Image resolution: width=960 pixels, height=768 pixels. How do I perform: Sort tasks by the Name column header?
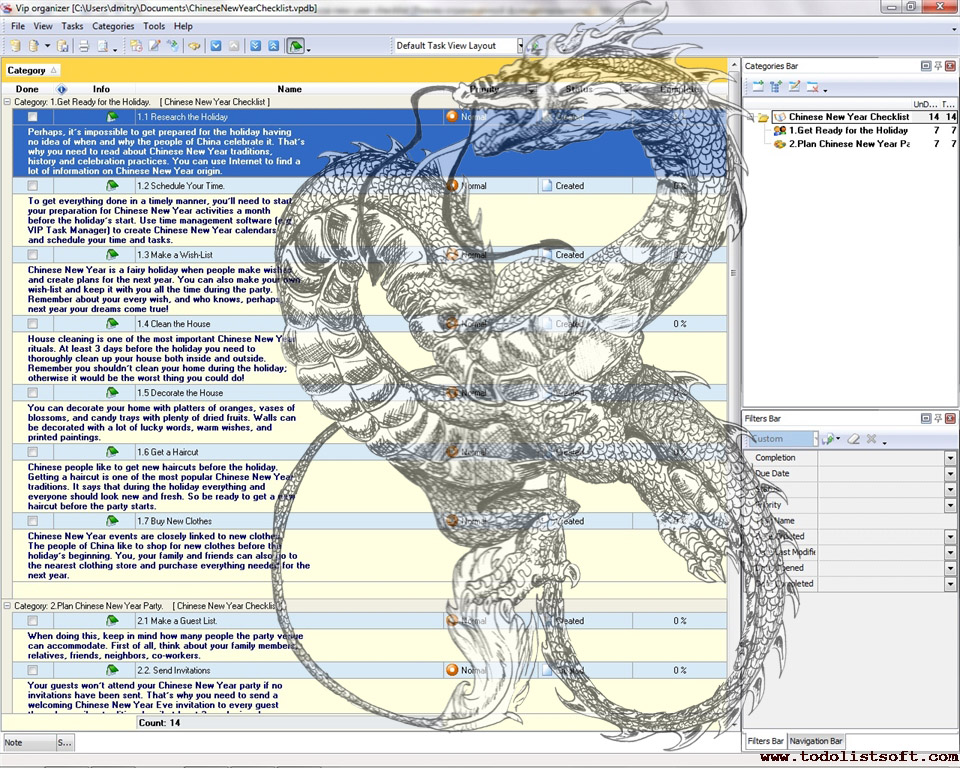[289, 89]
